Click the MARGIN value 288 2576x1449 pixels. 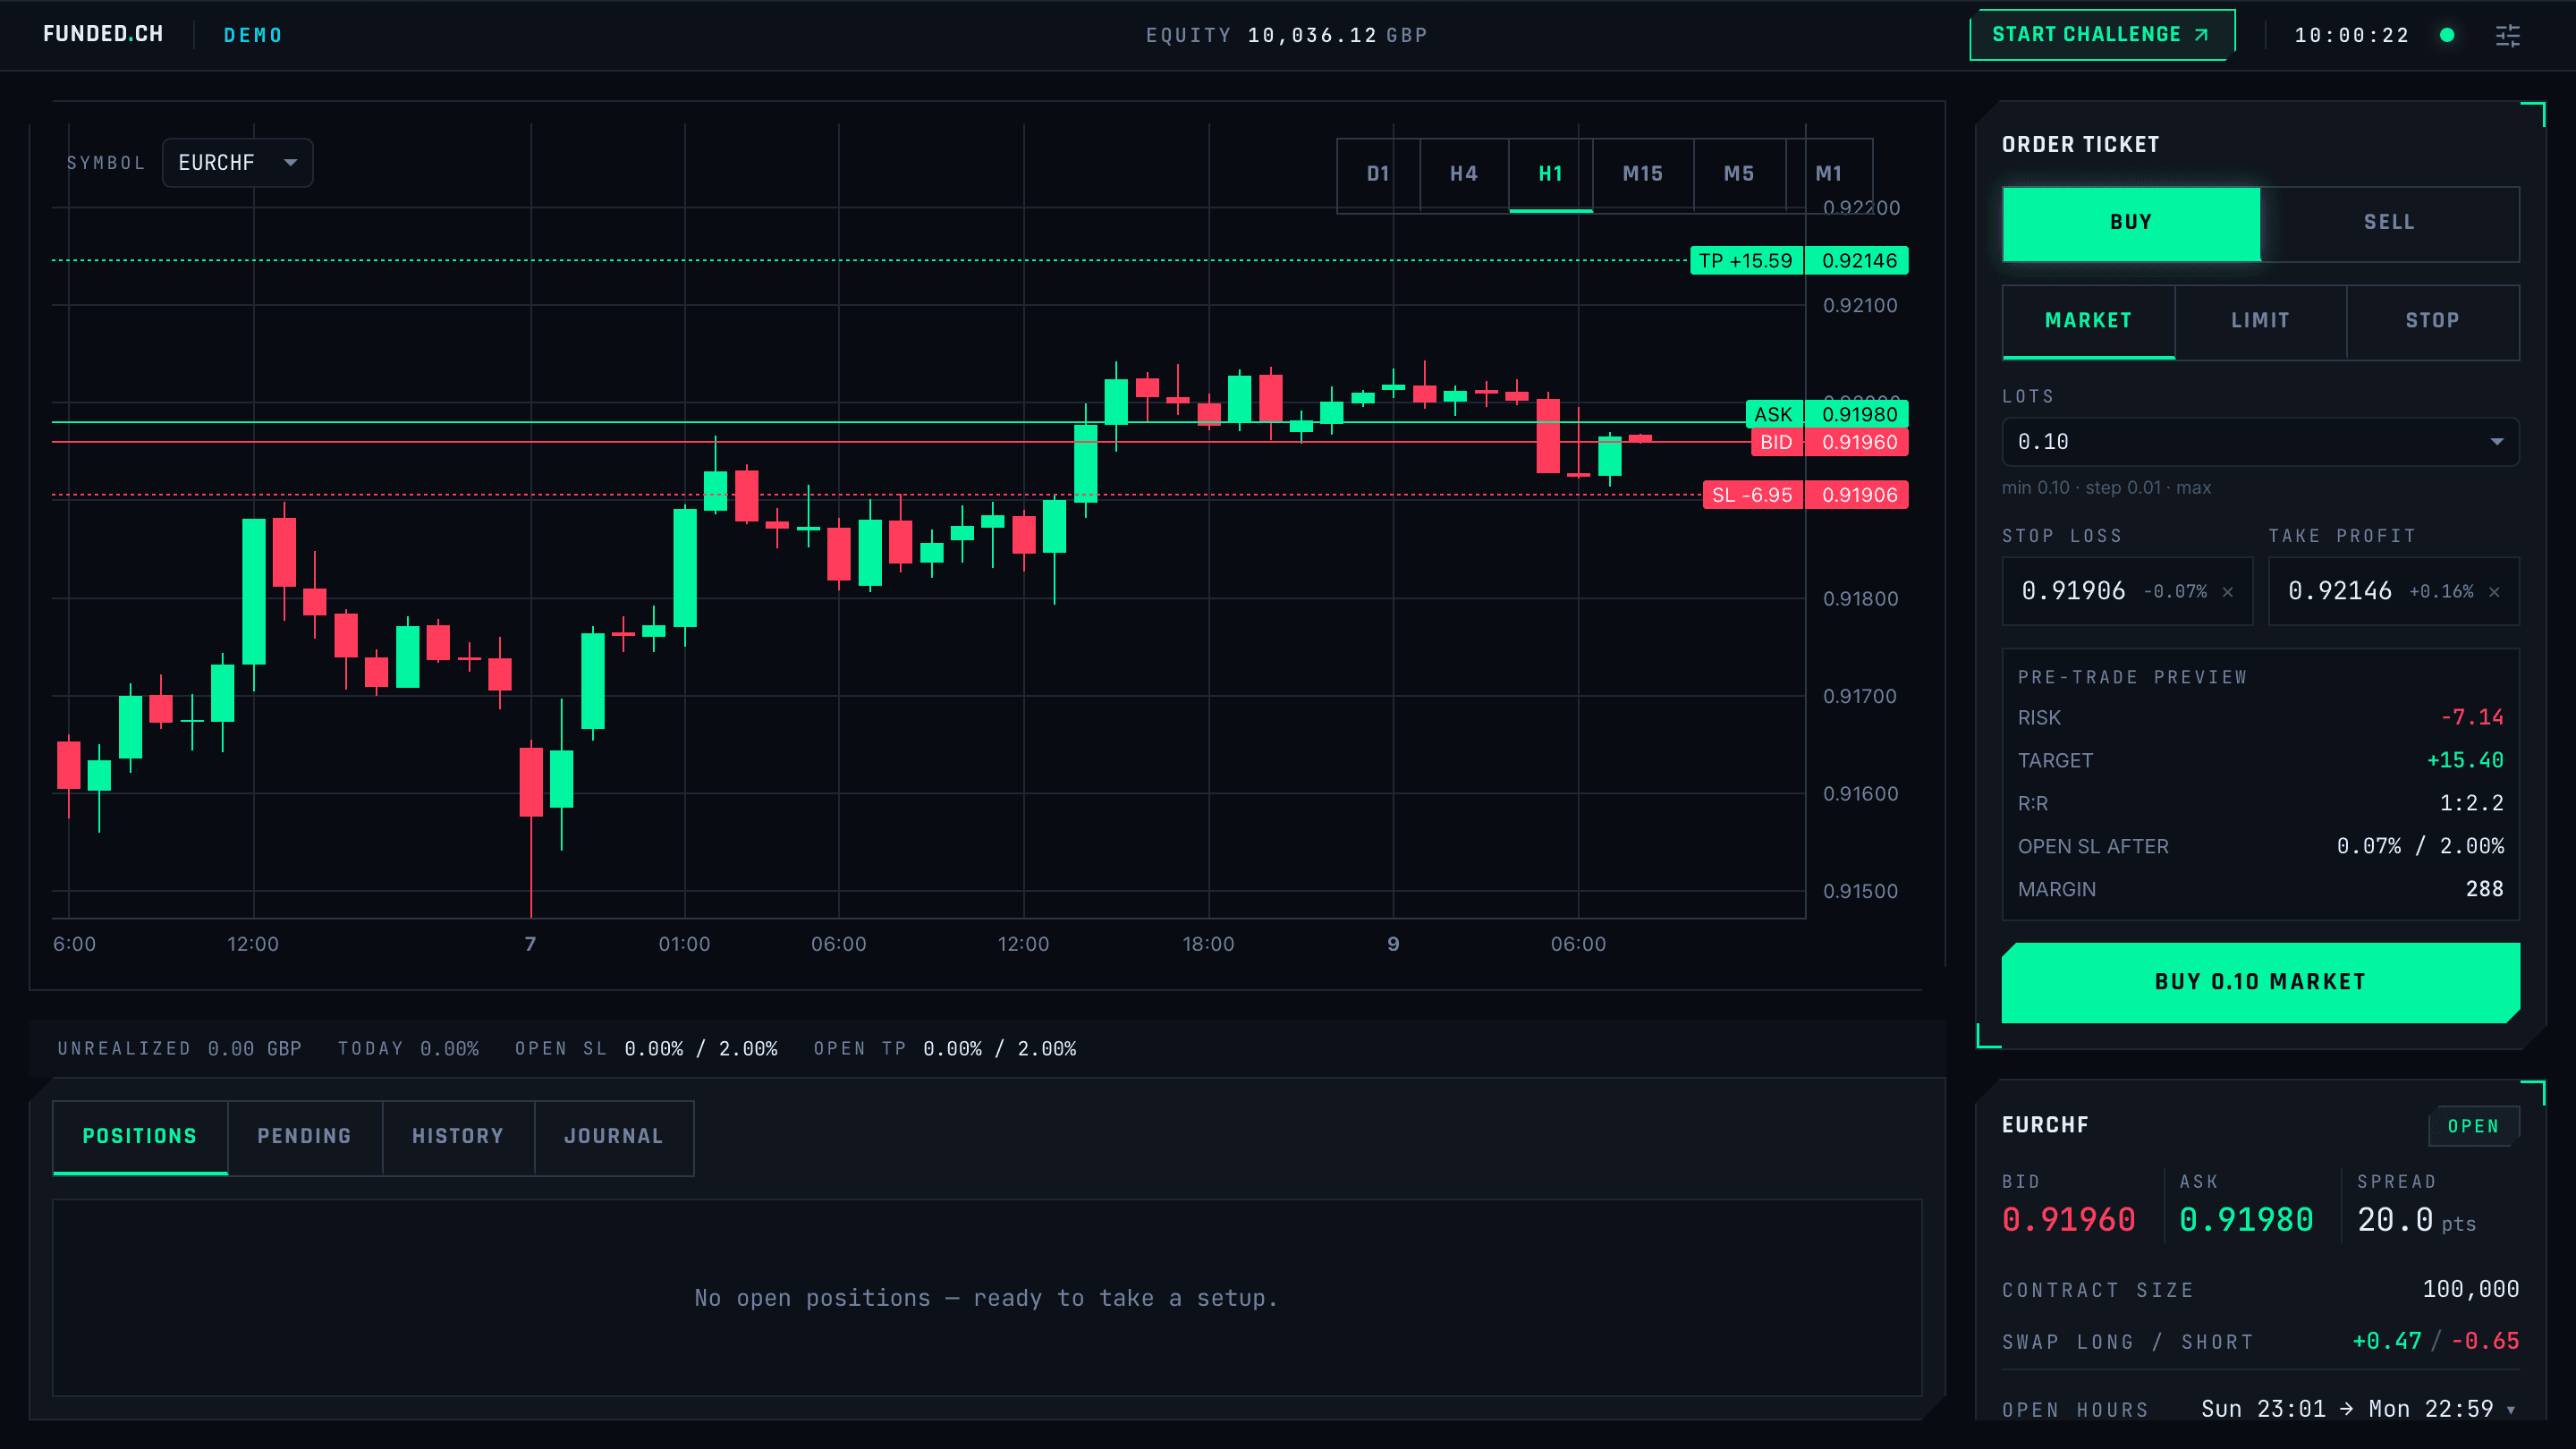click(2484, 890)
